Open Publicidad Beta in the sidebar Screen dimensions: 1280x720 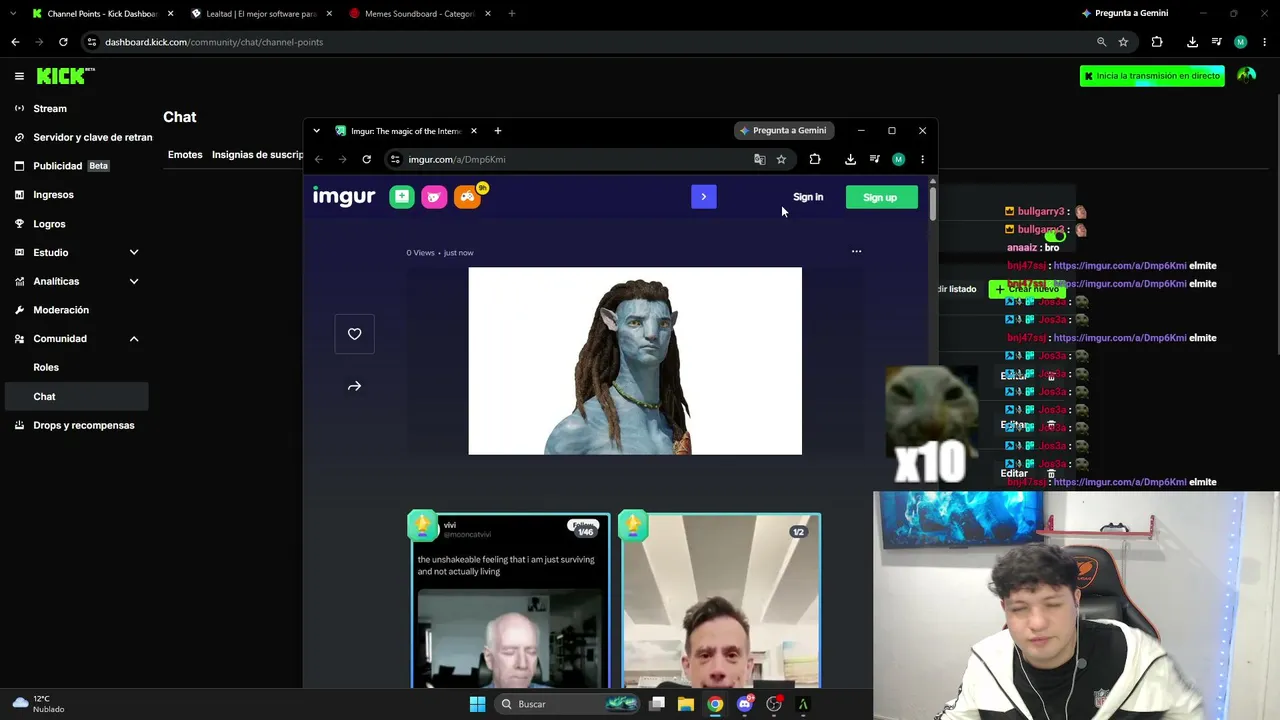(62, 166)
